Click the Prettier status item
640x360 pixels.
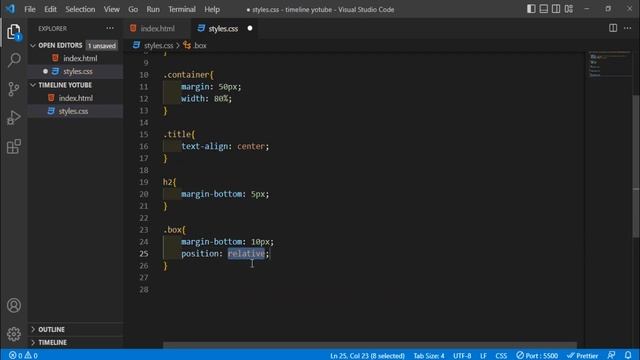[582, 356]
